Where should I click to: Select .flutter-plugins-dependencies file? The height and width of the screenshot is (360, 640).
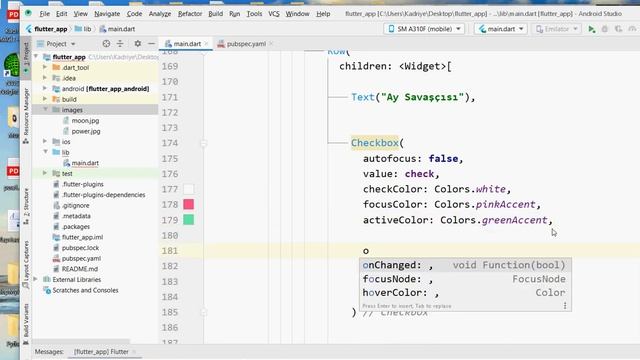click(103, 195)
